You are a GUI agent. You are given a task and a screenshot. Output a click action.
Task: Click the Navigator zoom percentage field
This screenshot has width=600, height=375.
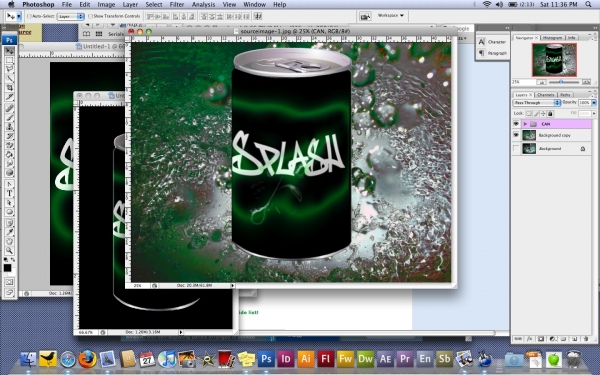(x=523, y=82)
